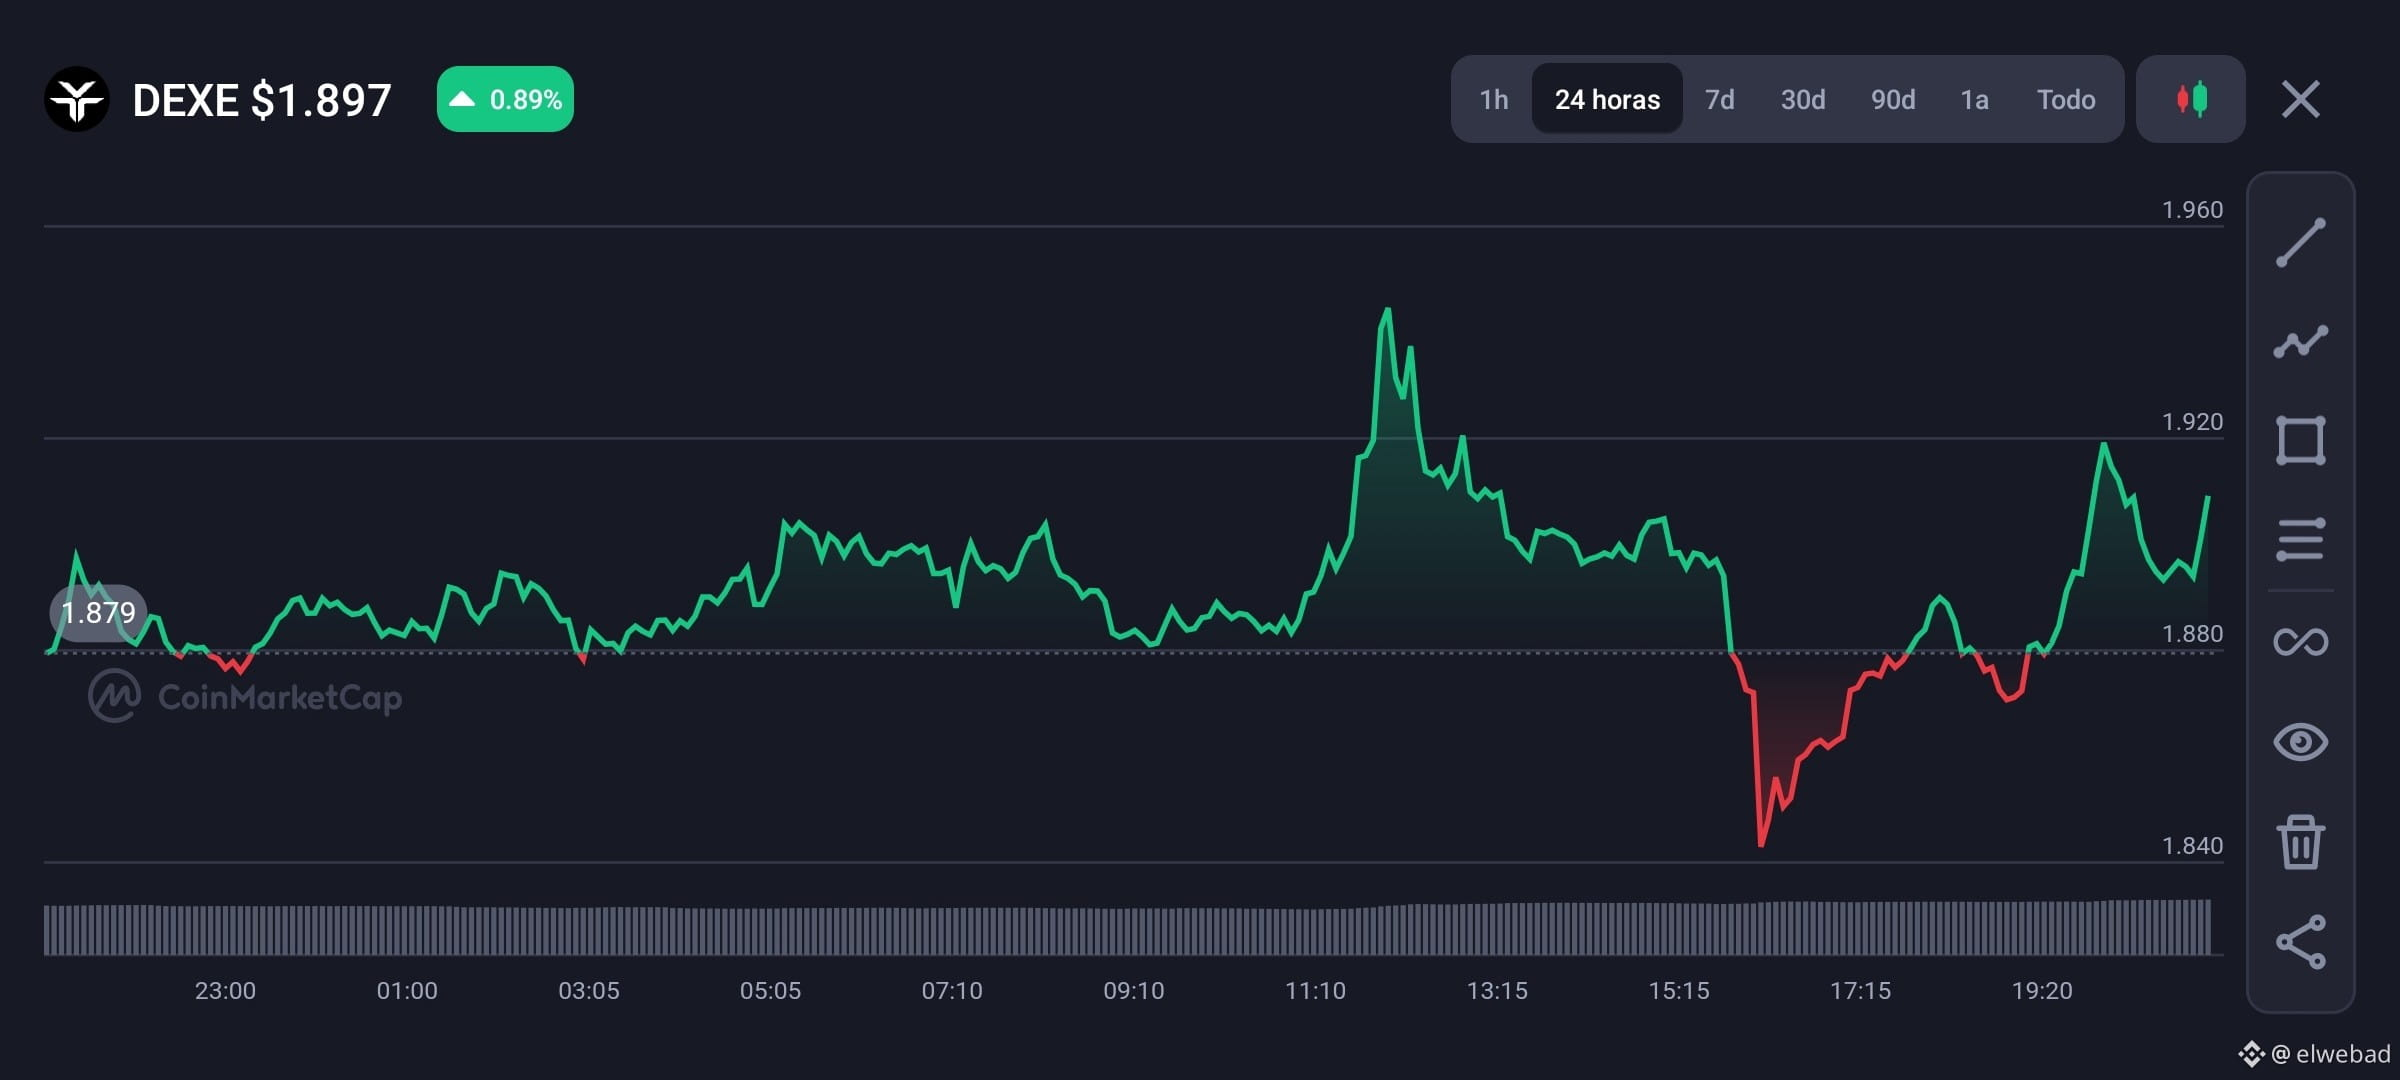
Task: Delete drawings with the trash icon
Action: pos(2300,842)
